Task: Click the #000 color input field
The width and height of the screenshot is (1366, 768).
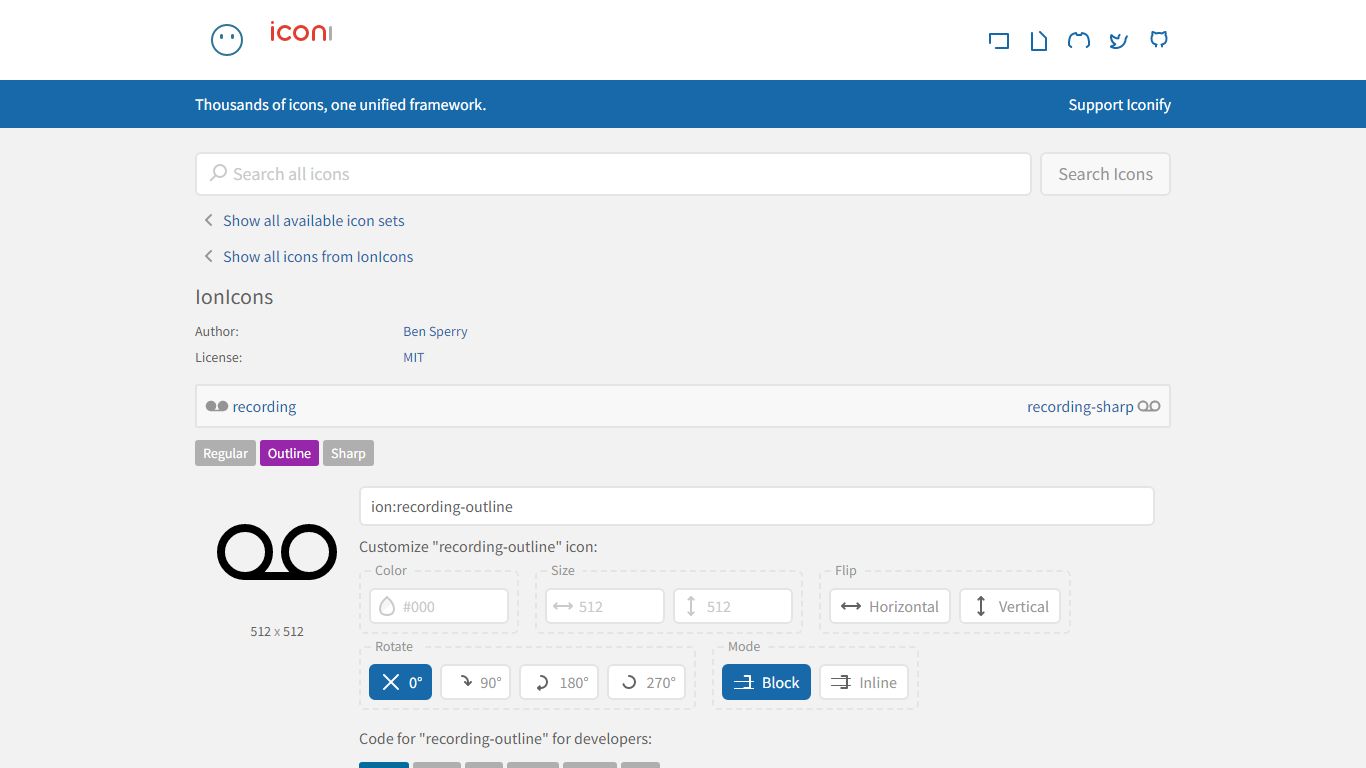Action: (439, 606)
